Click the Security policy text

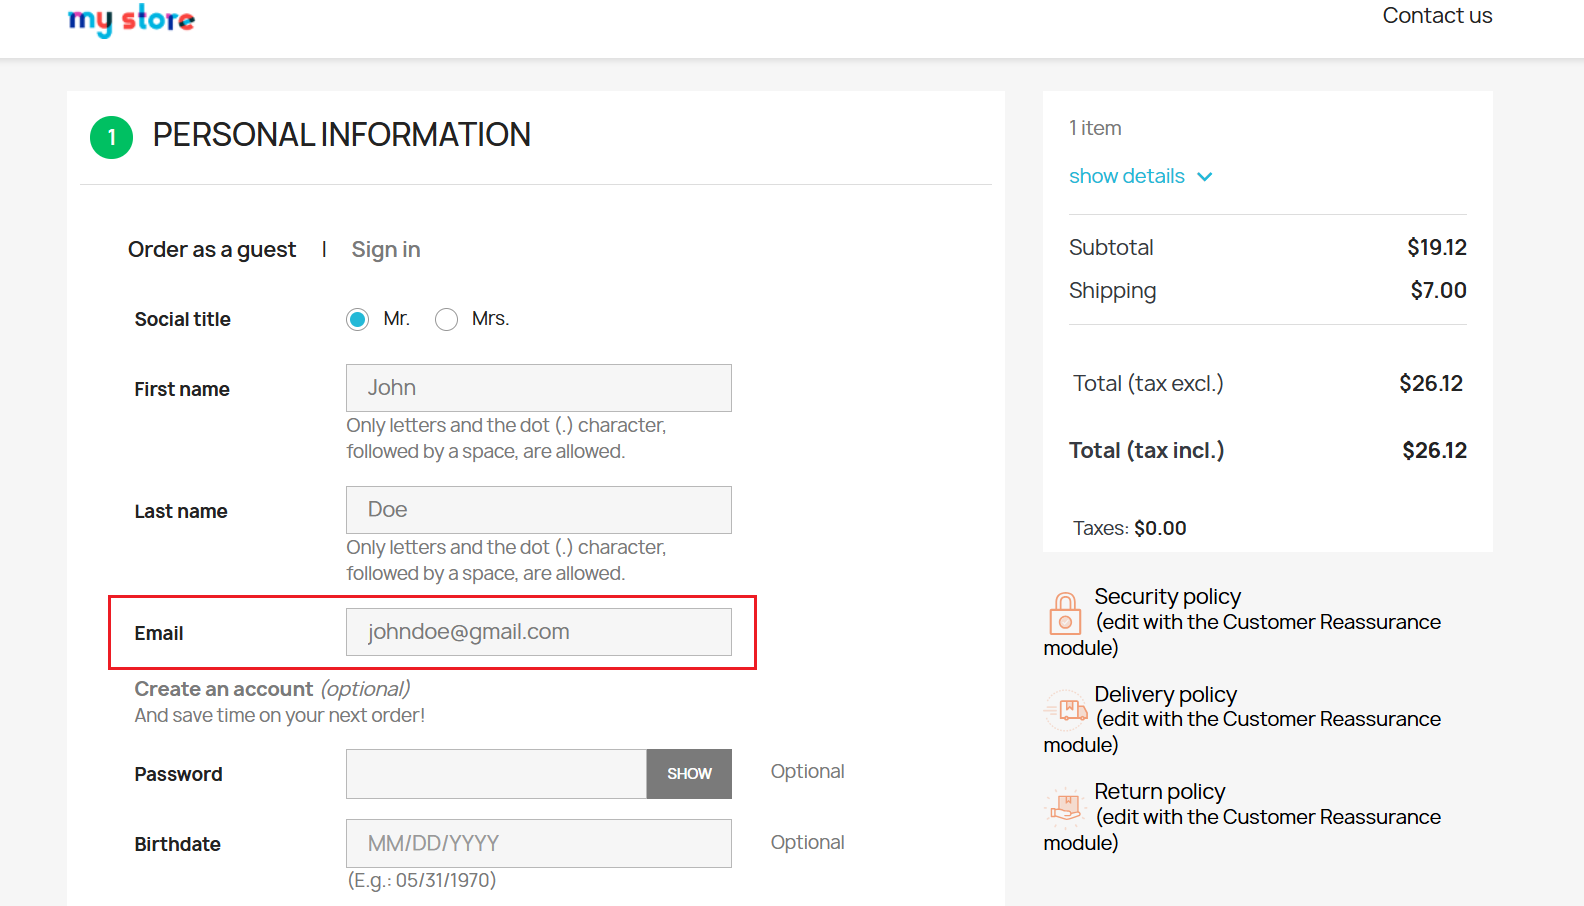pyautogui.click(x=1167, y=596)
